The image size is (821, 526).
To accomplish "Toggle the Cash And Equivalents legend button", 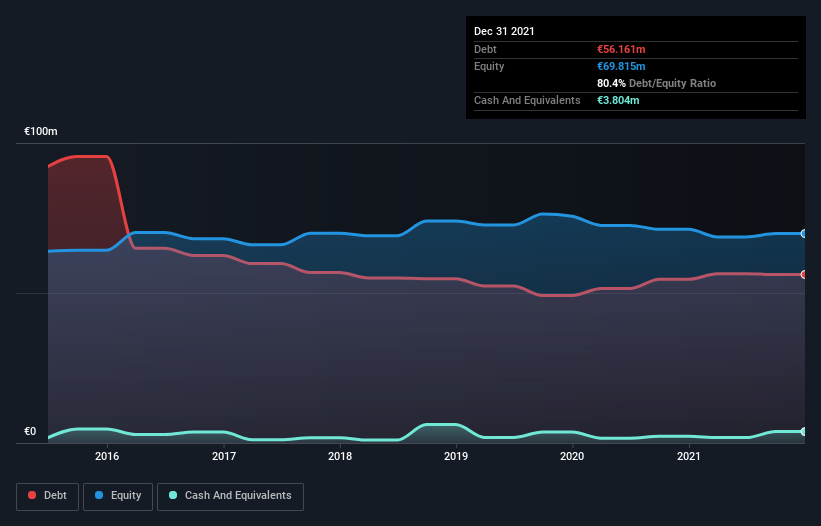I will 230,496.
